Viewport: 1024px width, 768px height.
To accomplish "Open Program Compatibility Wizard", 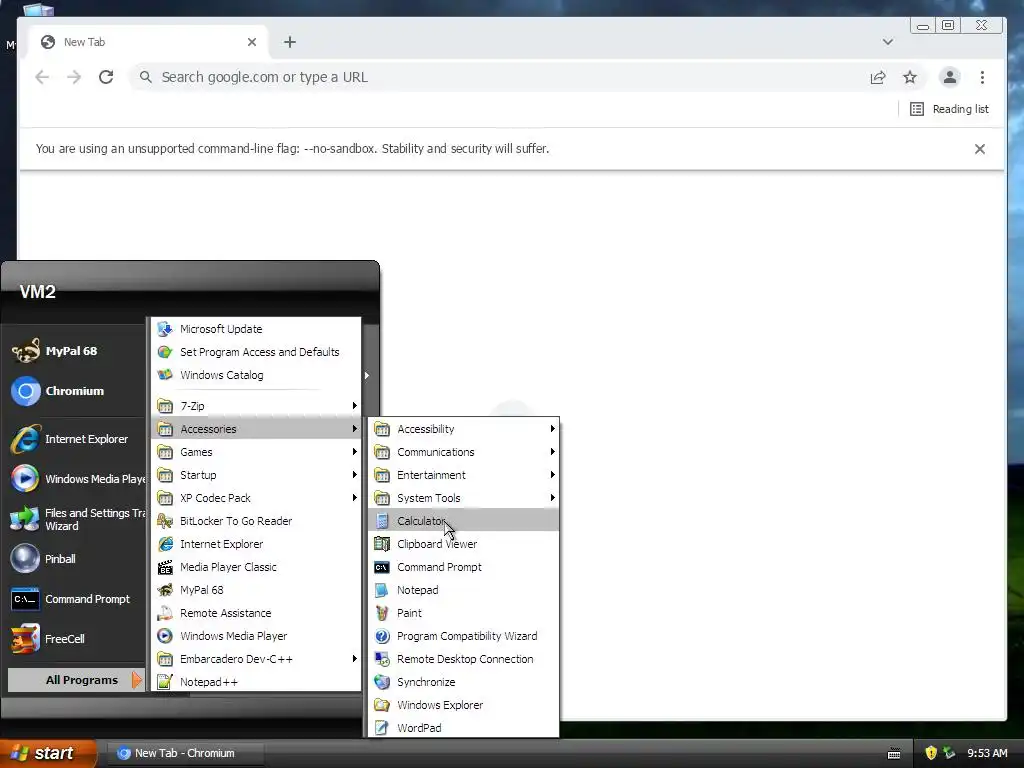I will point(463,636).
